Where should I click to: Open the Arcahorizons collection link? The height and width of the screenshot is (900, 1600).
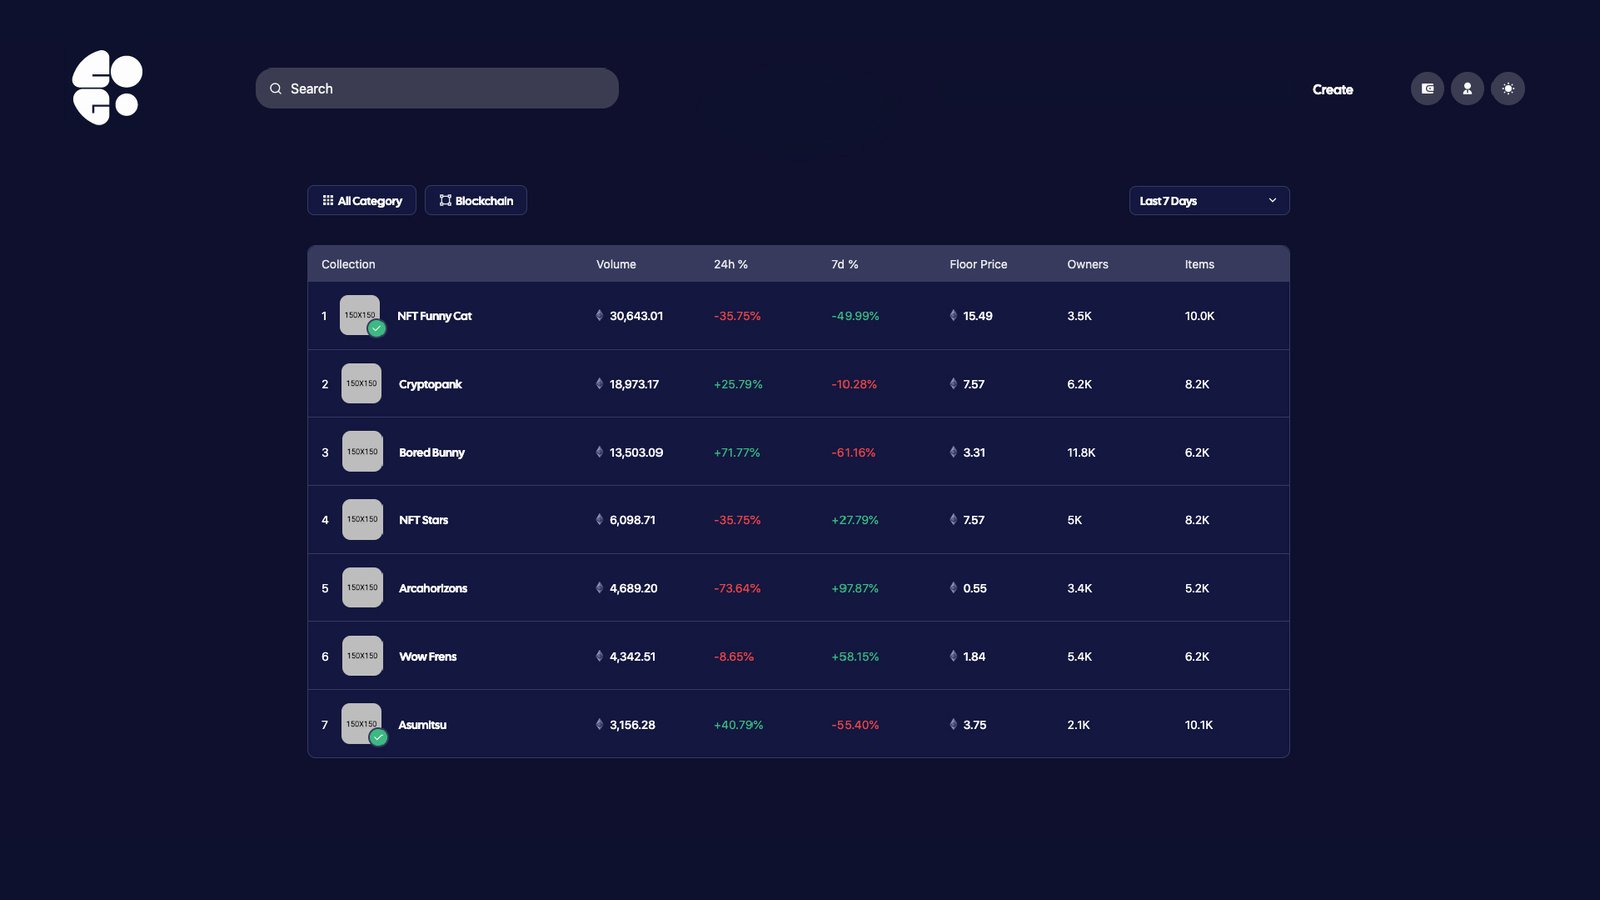coord(432,589)
